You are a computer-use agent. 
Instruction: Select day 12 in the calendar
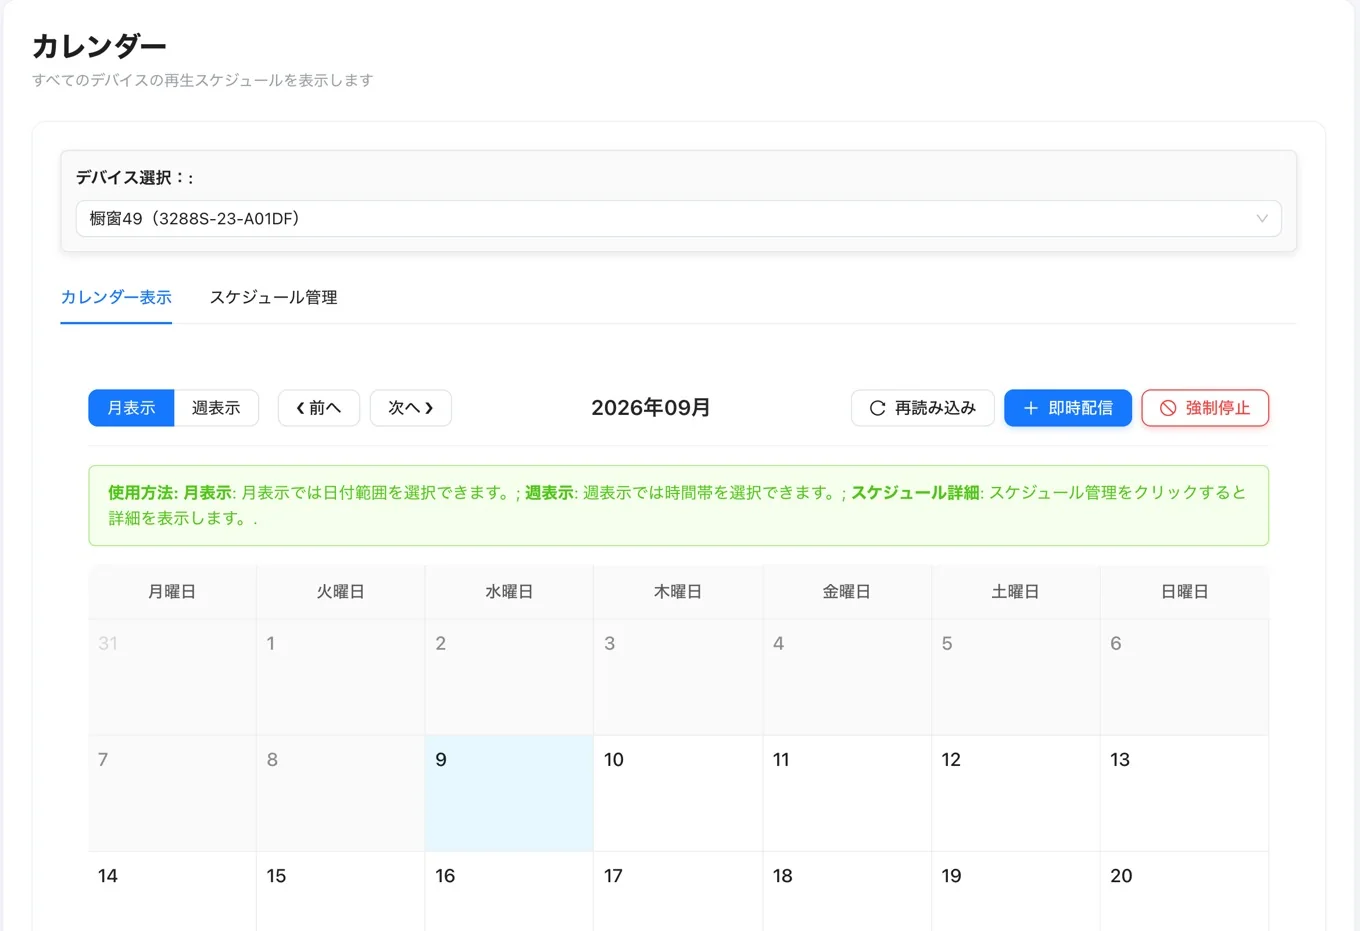coord(1016,793)
